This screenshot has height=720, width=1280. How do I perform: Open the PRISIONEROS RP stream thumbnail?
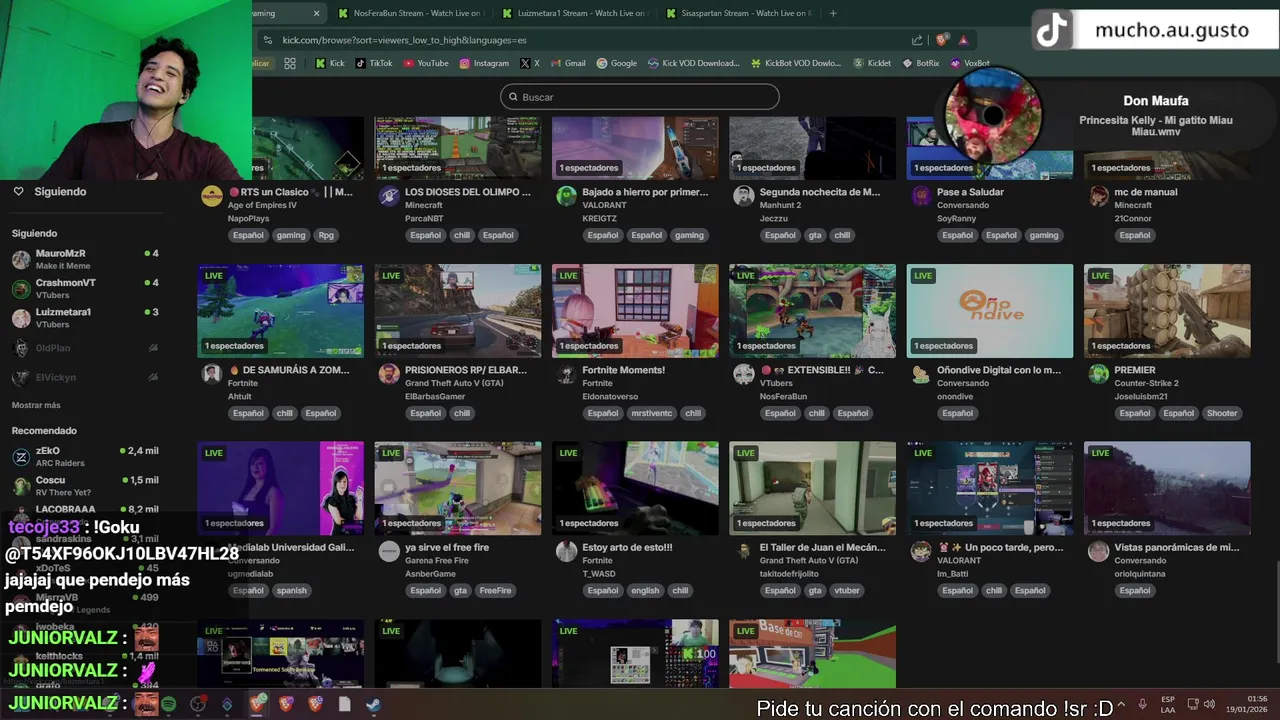point(458,310)
